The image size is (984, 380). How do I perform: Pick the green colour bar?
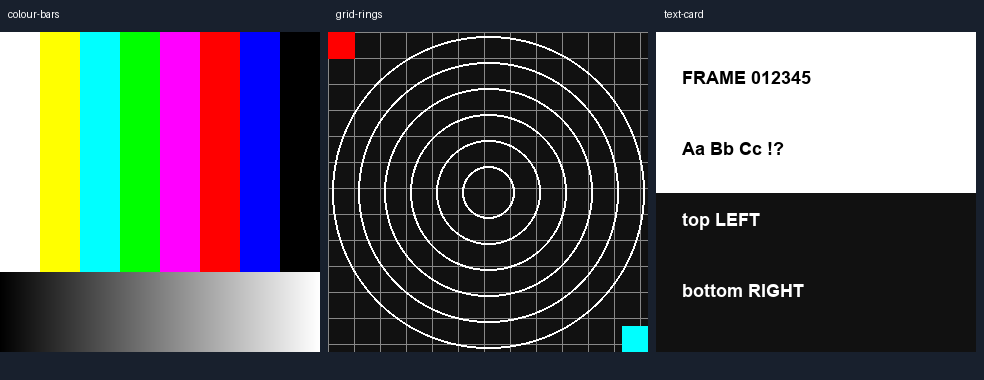[x=140, y=152]
